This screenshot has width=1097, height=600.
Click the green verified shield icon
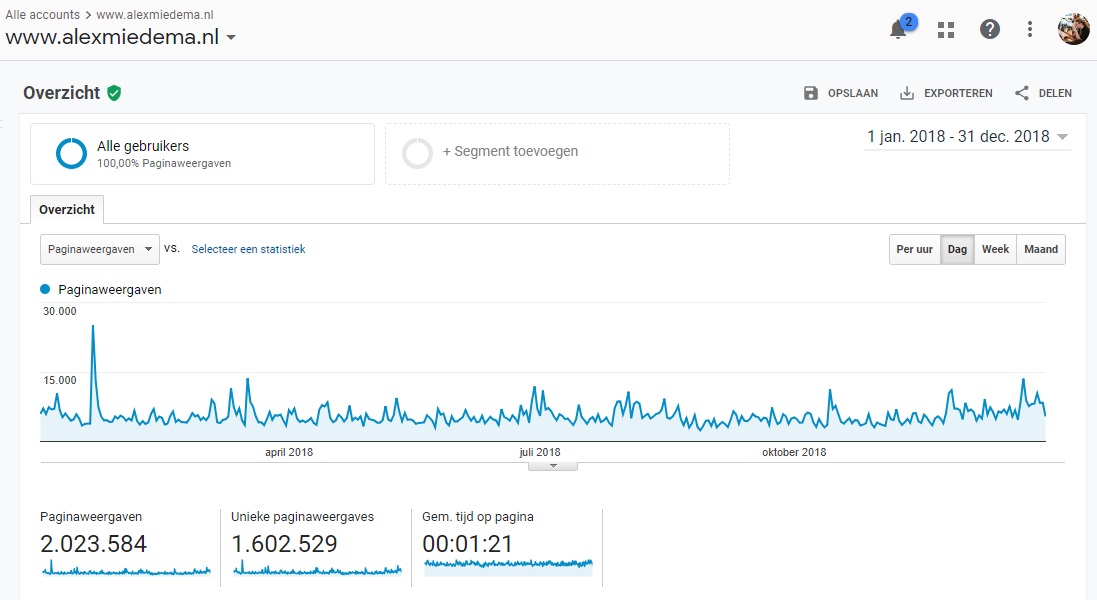(114, 93)
